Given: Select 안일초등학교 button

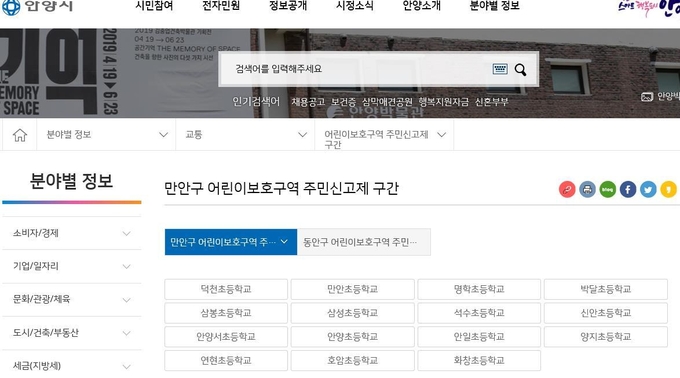Looking at the screenshot, I should pos(479,337).
